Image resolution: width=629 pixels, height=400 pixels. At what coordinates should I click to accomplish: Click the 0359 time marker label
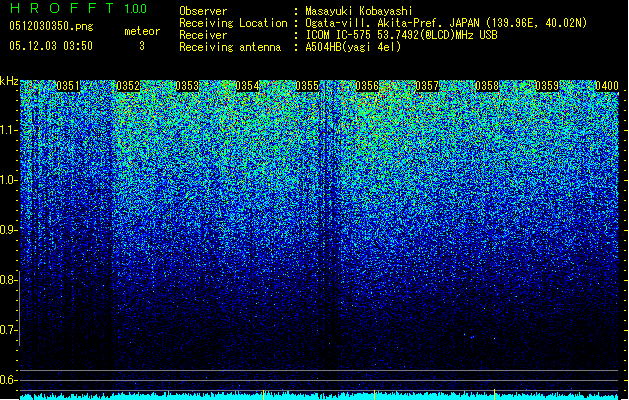pos(547,86)
